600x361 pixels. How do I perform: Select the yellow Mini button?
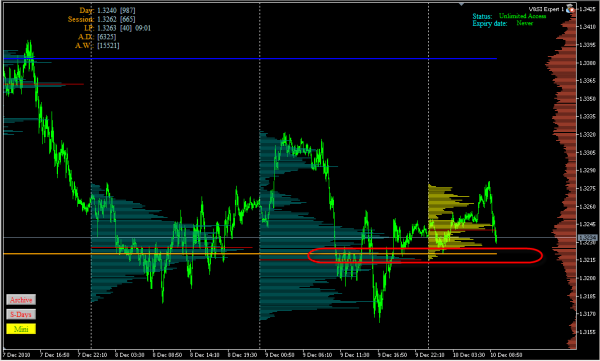pos(21,329)
